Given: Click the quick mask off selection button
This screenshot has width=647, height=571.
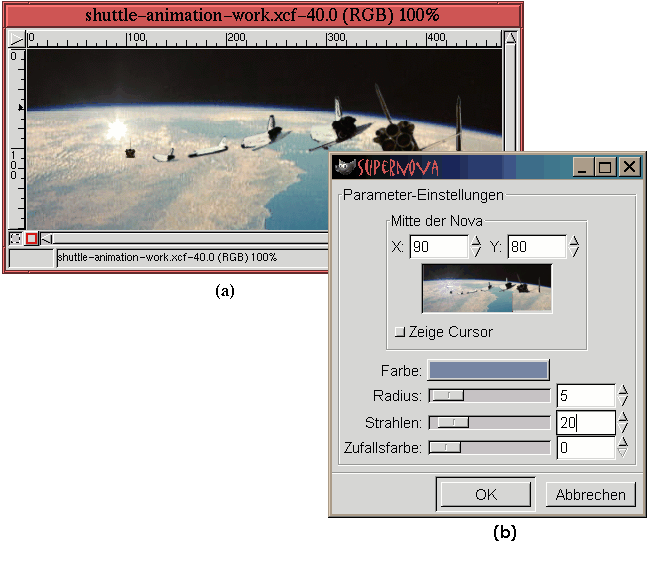Looking at the screenshot, I should (x=16, y=238).
